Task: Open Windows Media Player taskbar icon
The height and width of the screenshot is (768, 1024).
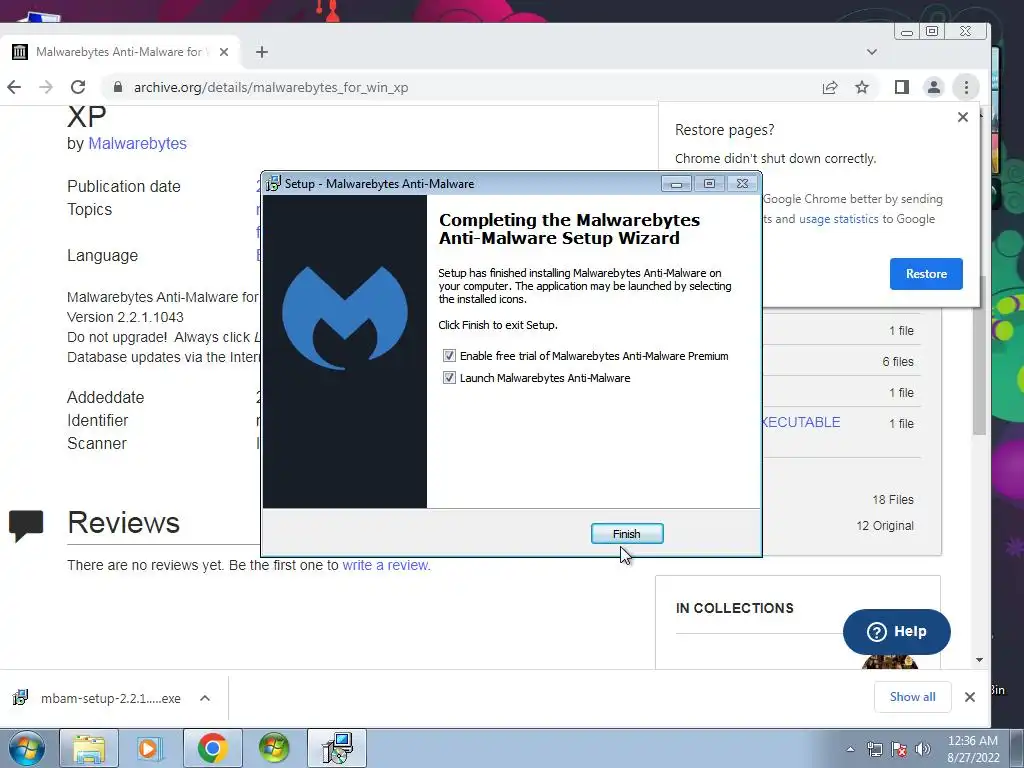Action: click(150, 748)
